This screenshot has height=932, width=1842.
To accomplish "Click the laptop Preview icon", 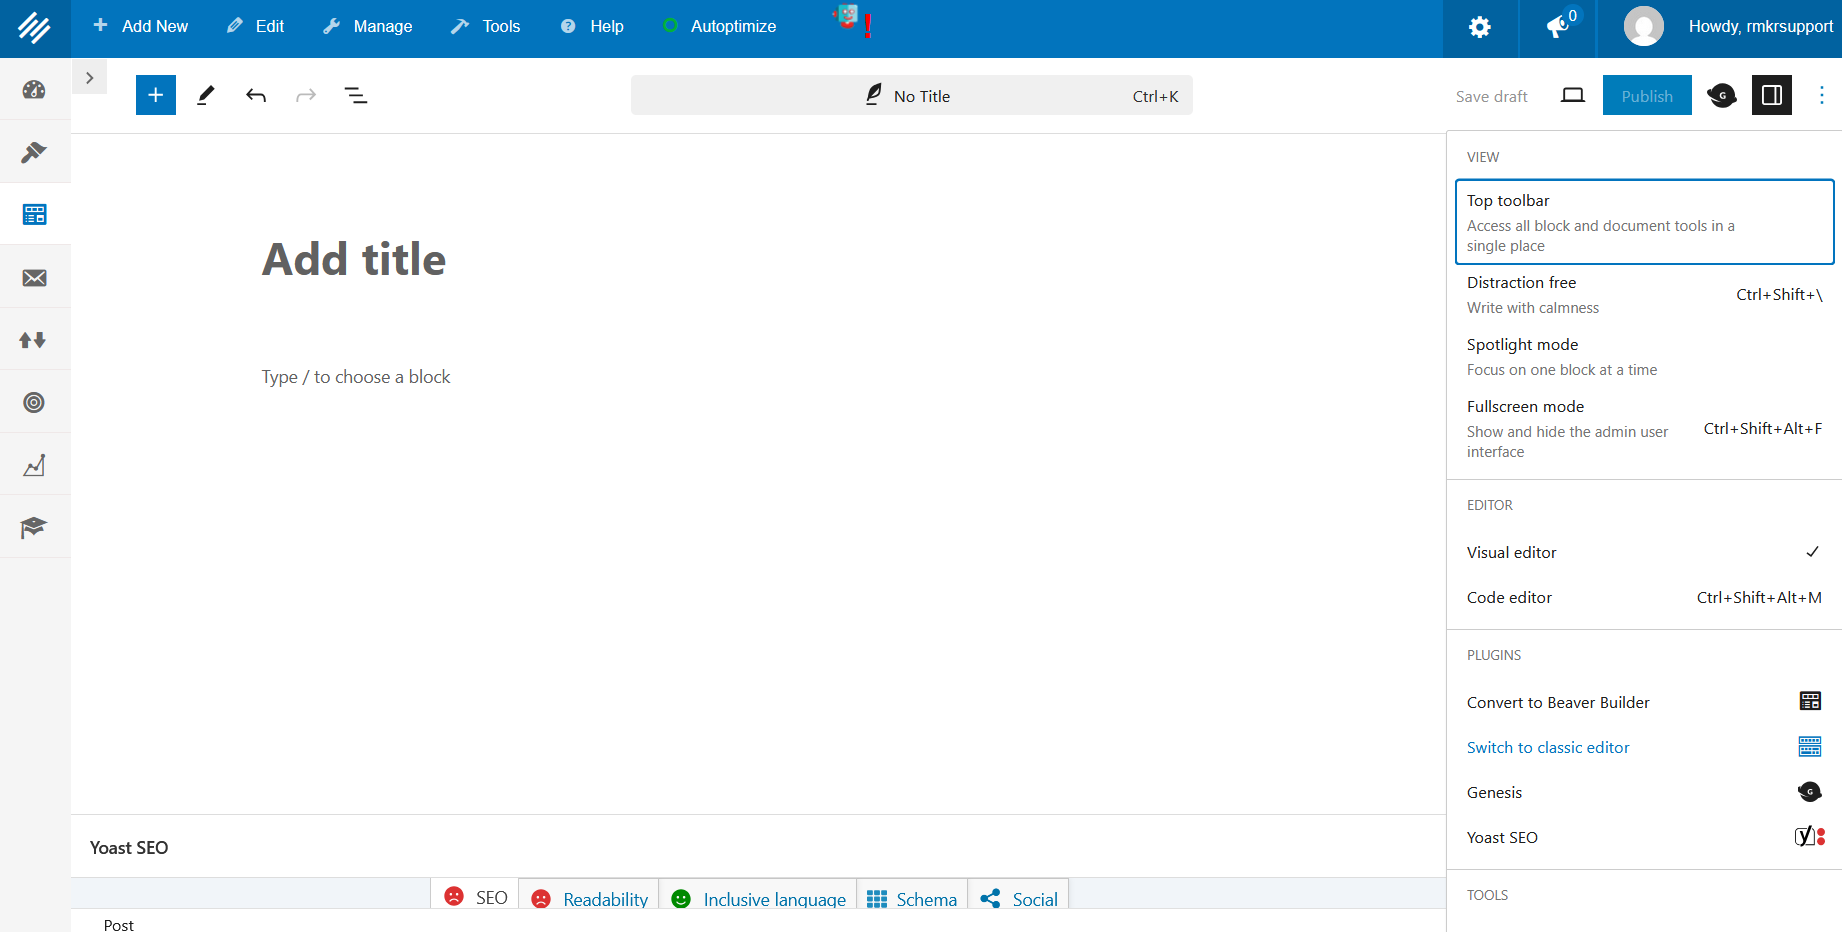I will (1572, 95).
